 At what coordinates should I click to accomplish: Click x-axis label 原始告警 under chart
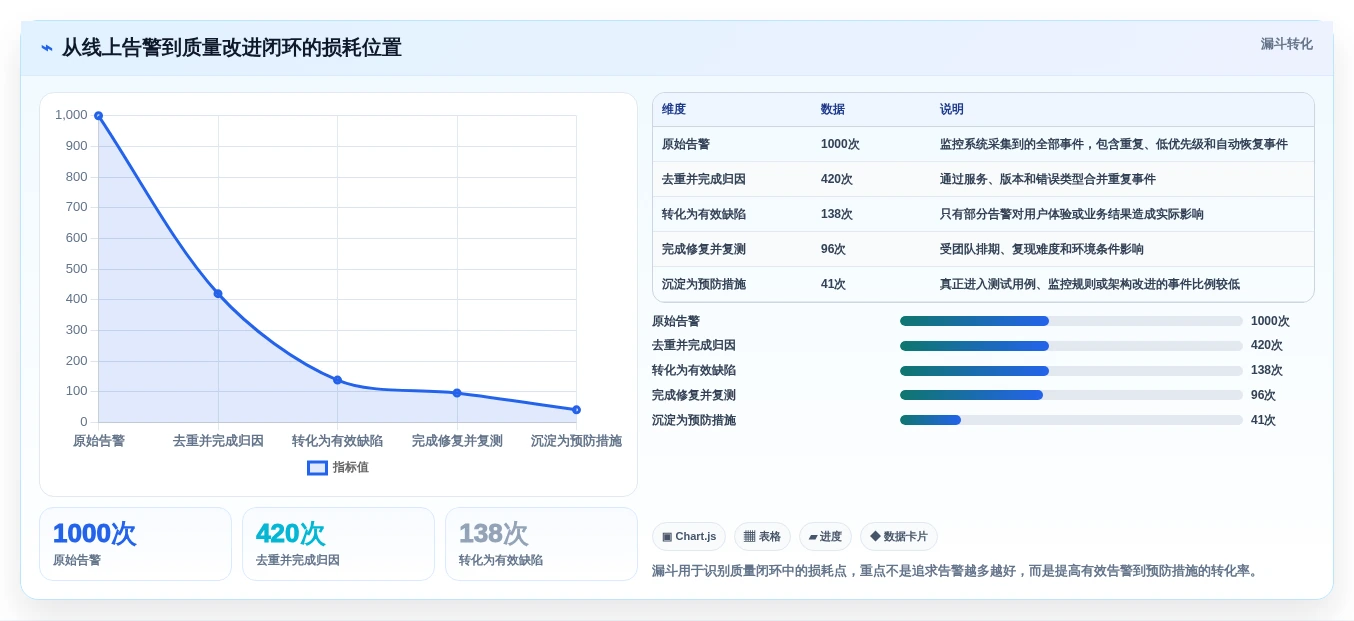coord(99,441)
